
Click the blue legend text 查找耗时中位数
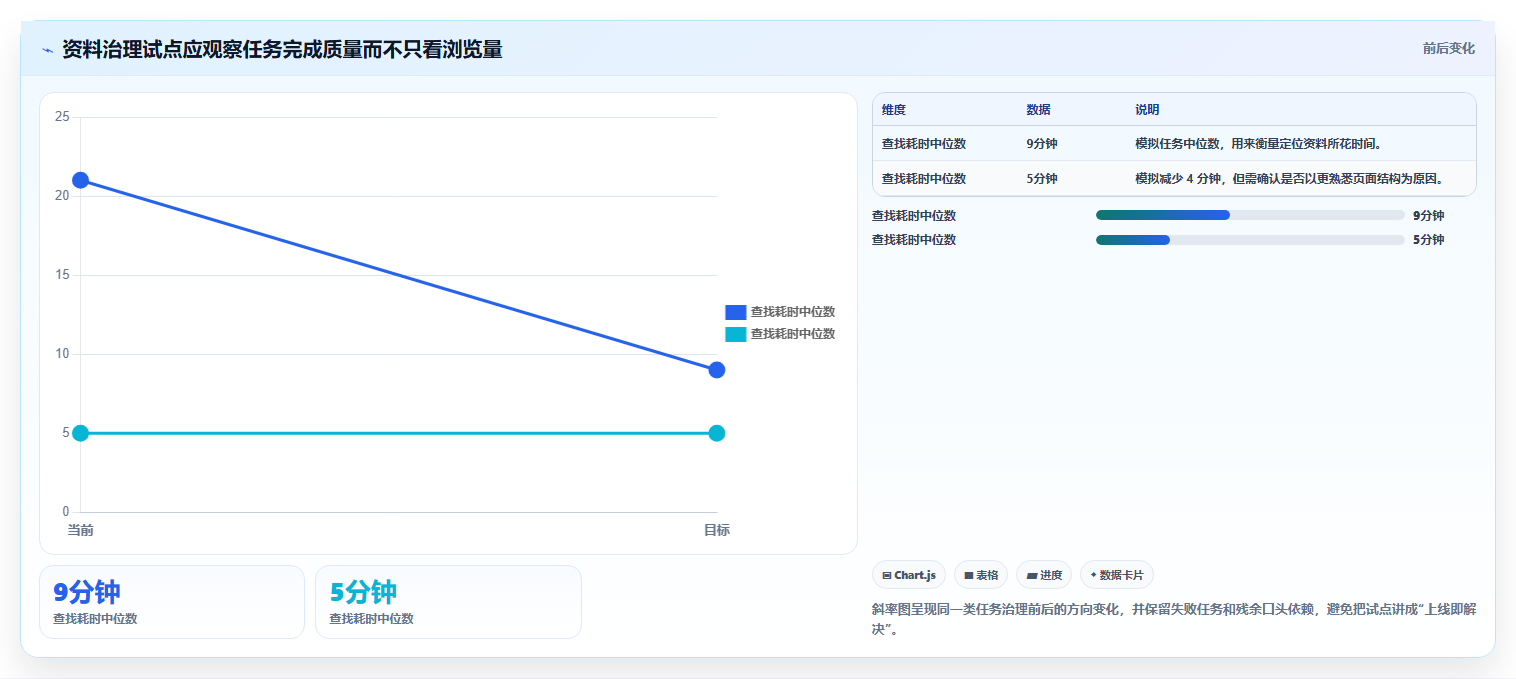pos(793,312)
